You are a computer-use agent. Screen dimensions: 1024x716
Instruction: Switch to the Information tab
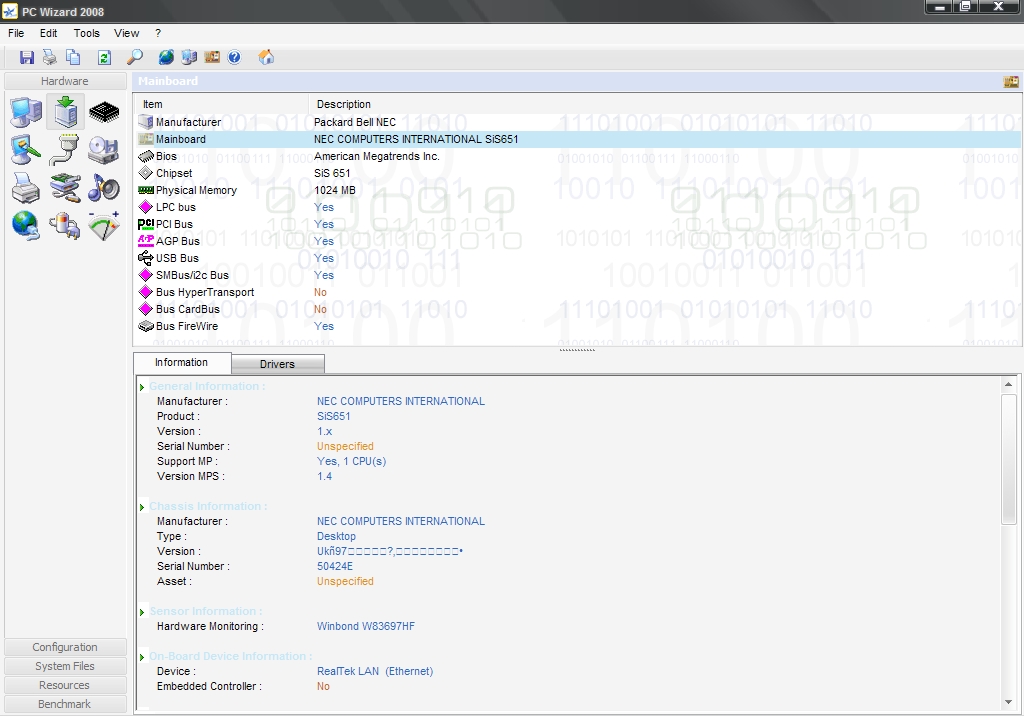point(182,363)
